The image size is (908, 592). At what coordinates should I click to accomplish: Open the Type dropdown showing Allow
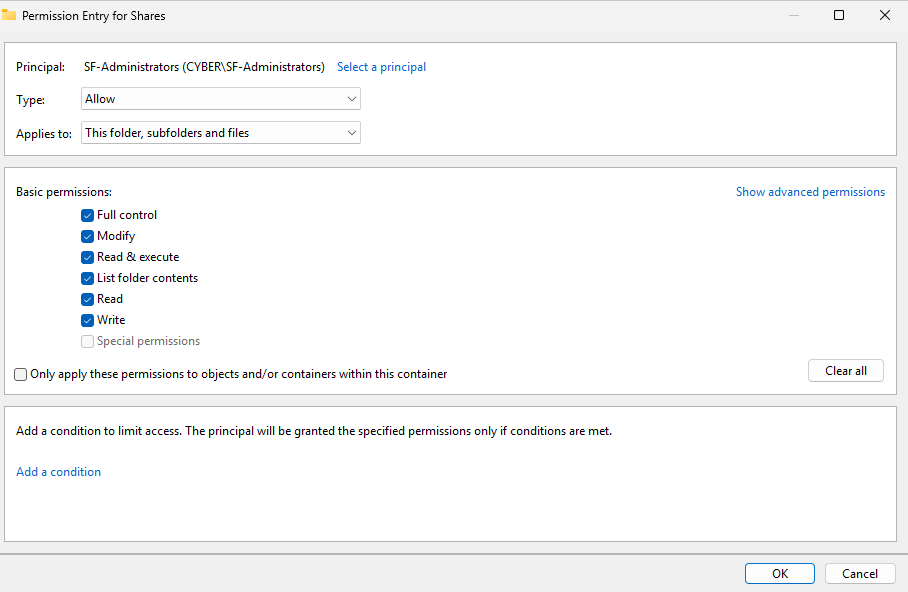tap(220, 99)
